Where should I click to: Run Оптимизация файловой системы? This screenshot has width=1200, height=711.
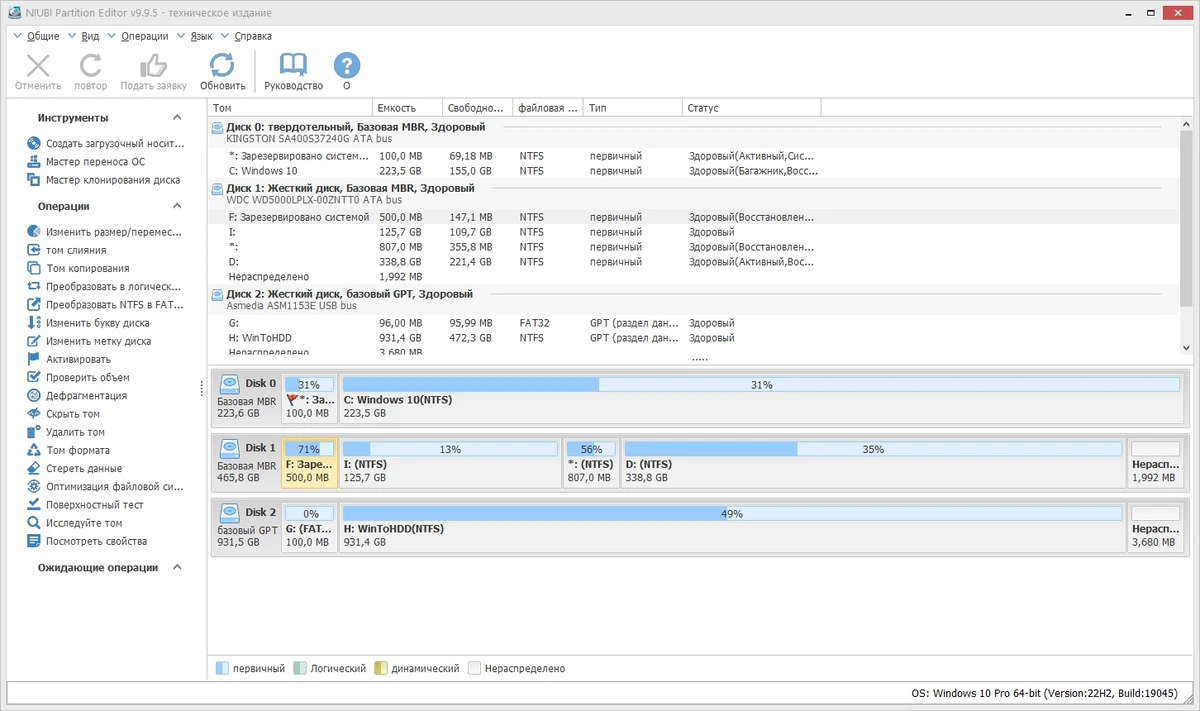coord(106,487)
